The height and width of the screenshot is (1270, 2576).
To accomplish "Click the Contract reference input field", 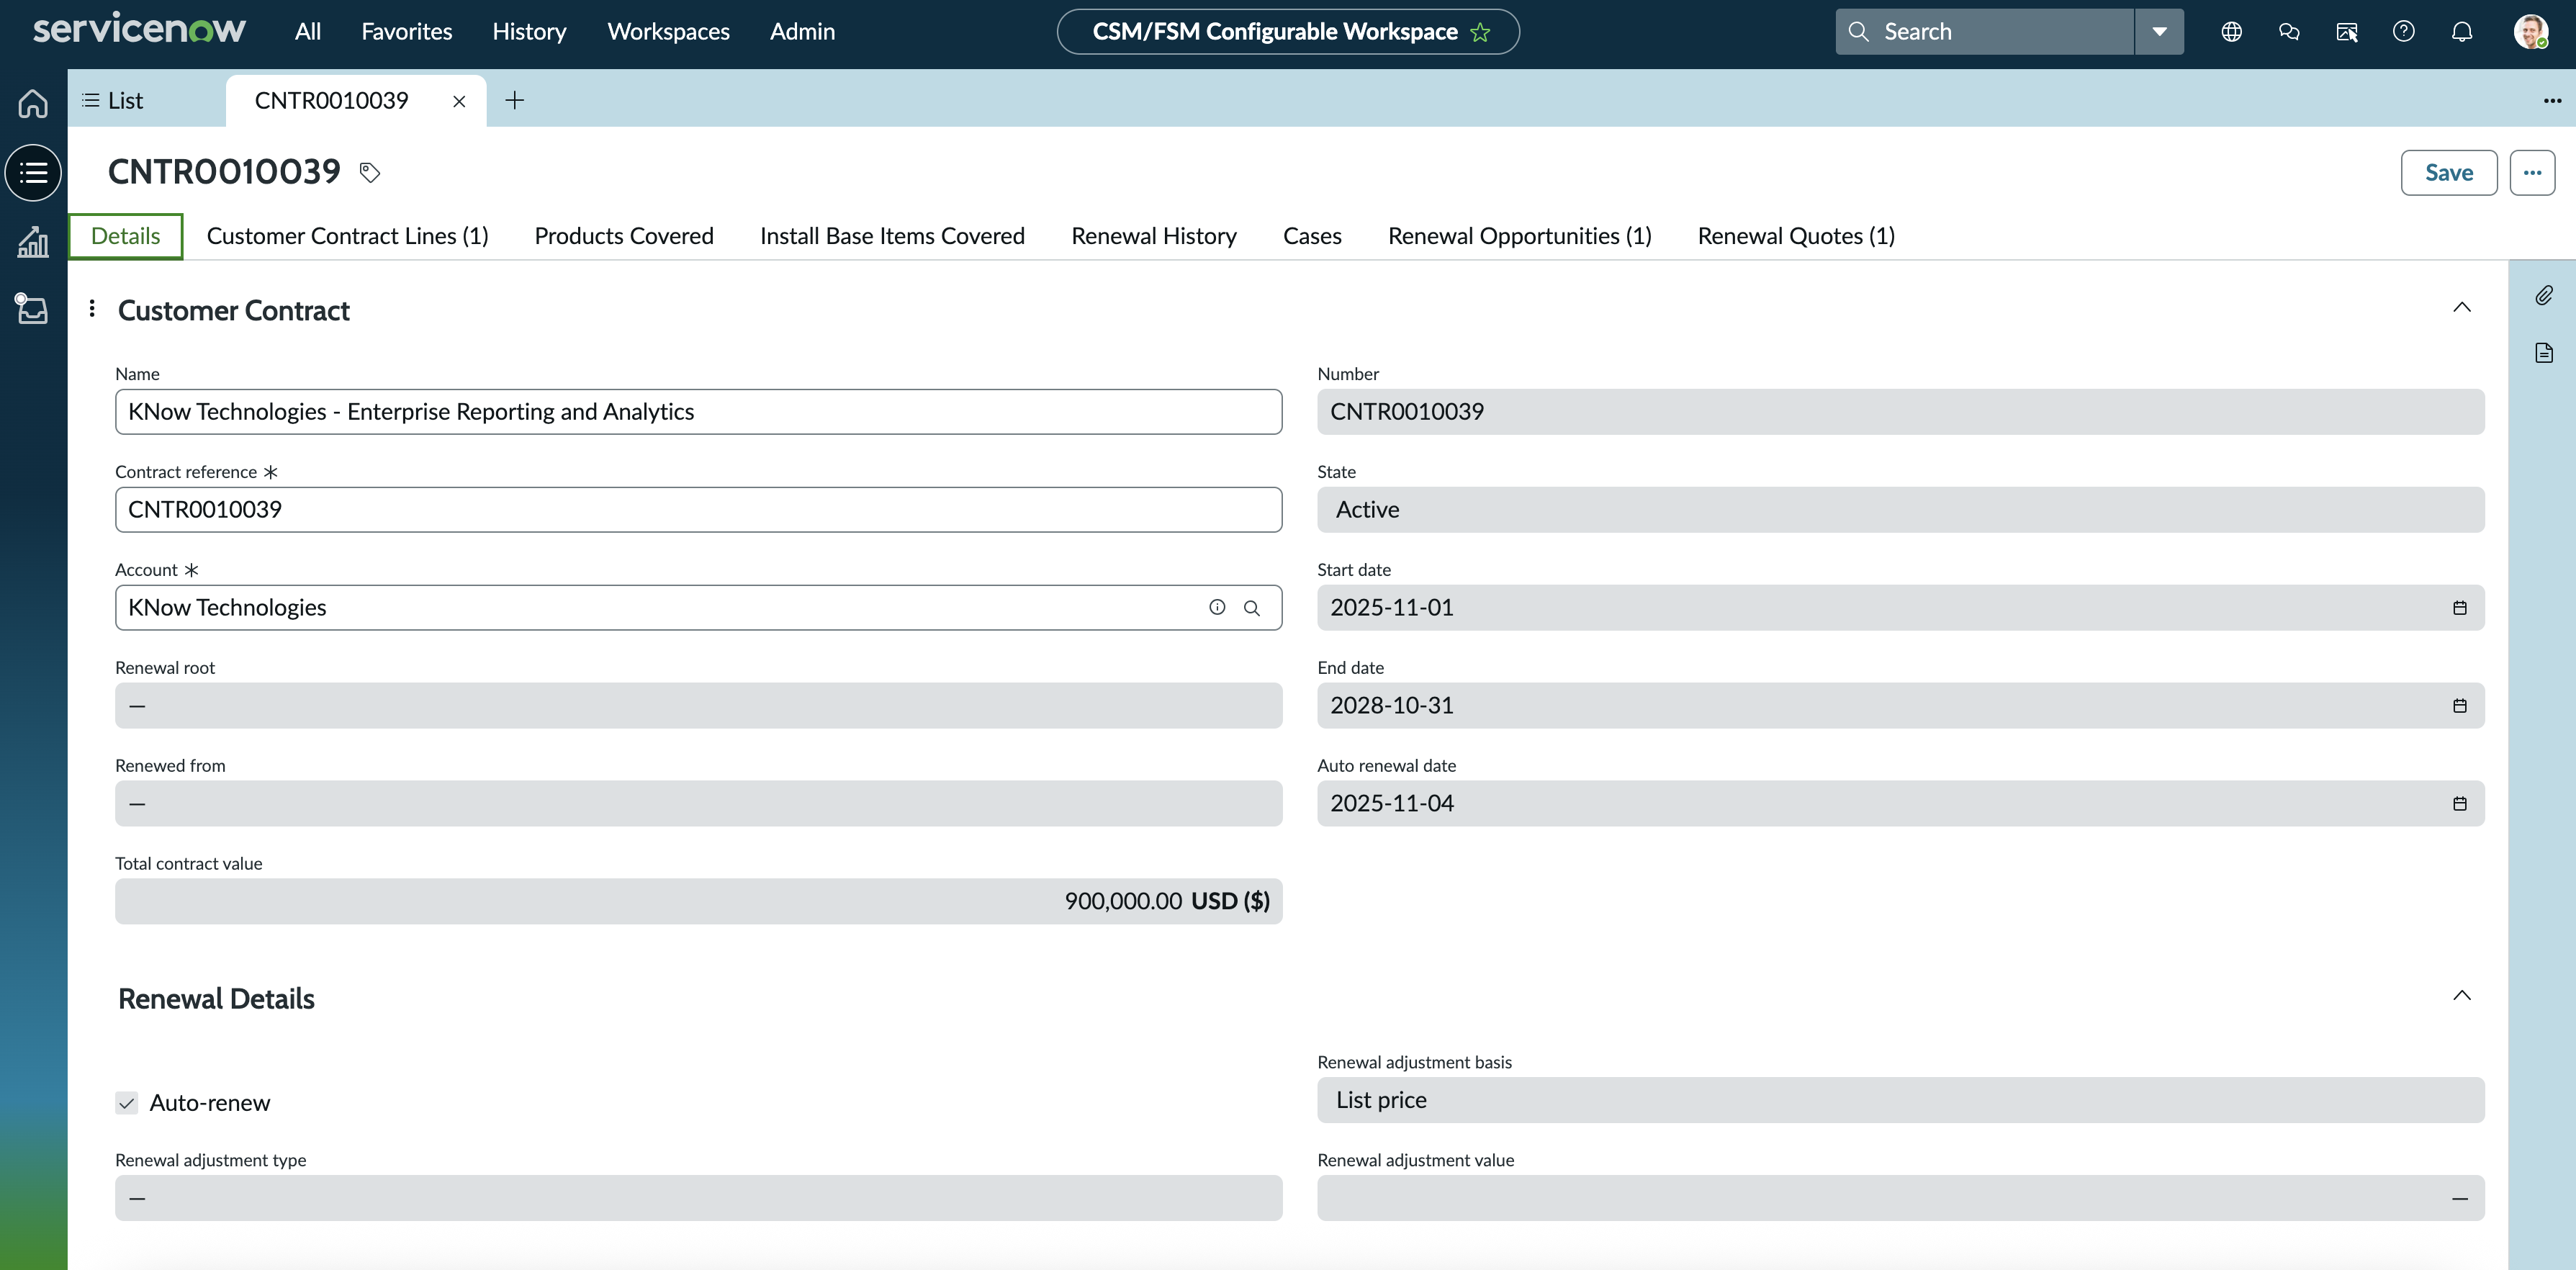I will (x=698, y=510).
